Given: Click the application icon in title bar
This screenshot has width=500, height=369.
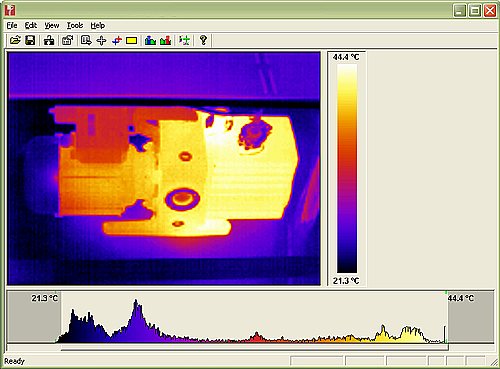Looking at the screenshot, I should pyautogui.click(x=10, y=10).
